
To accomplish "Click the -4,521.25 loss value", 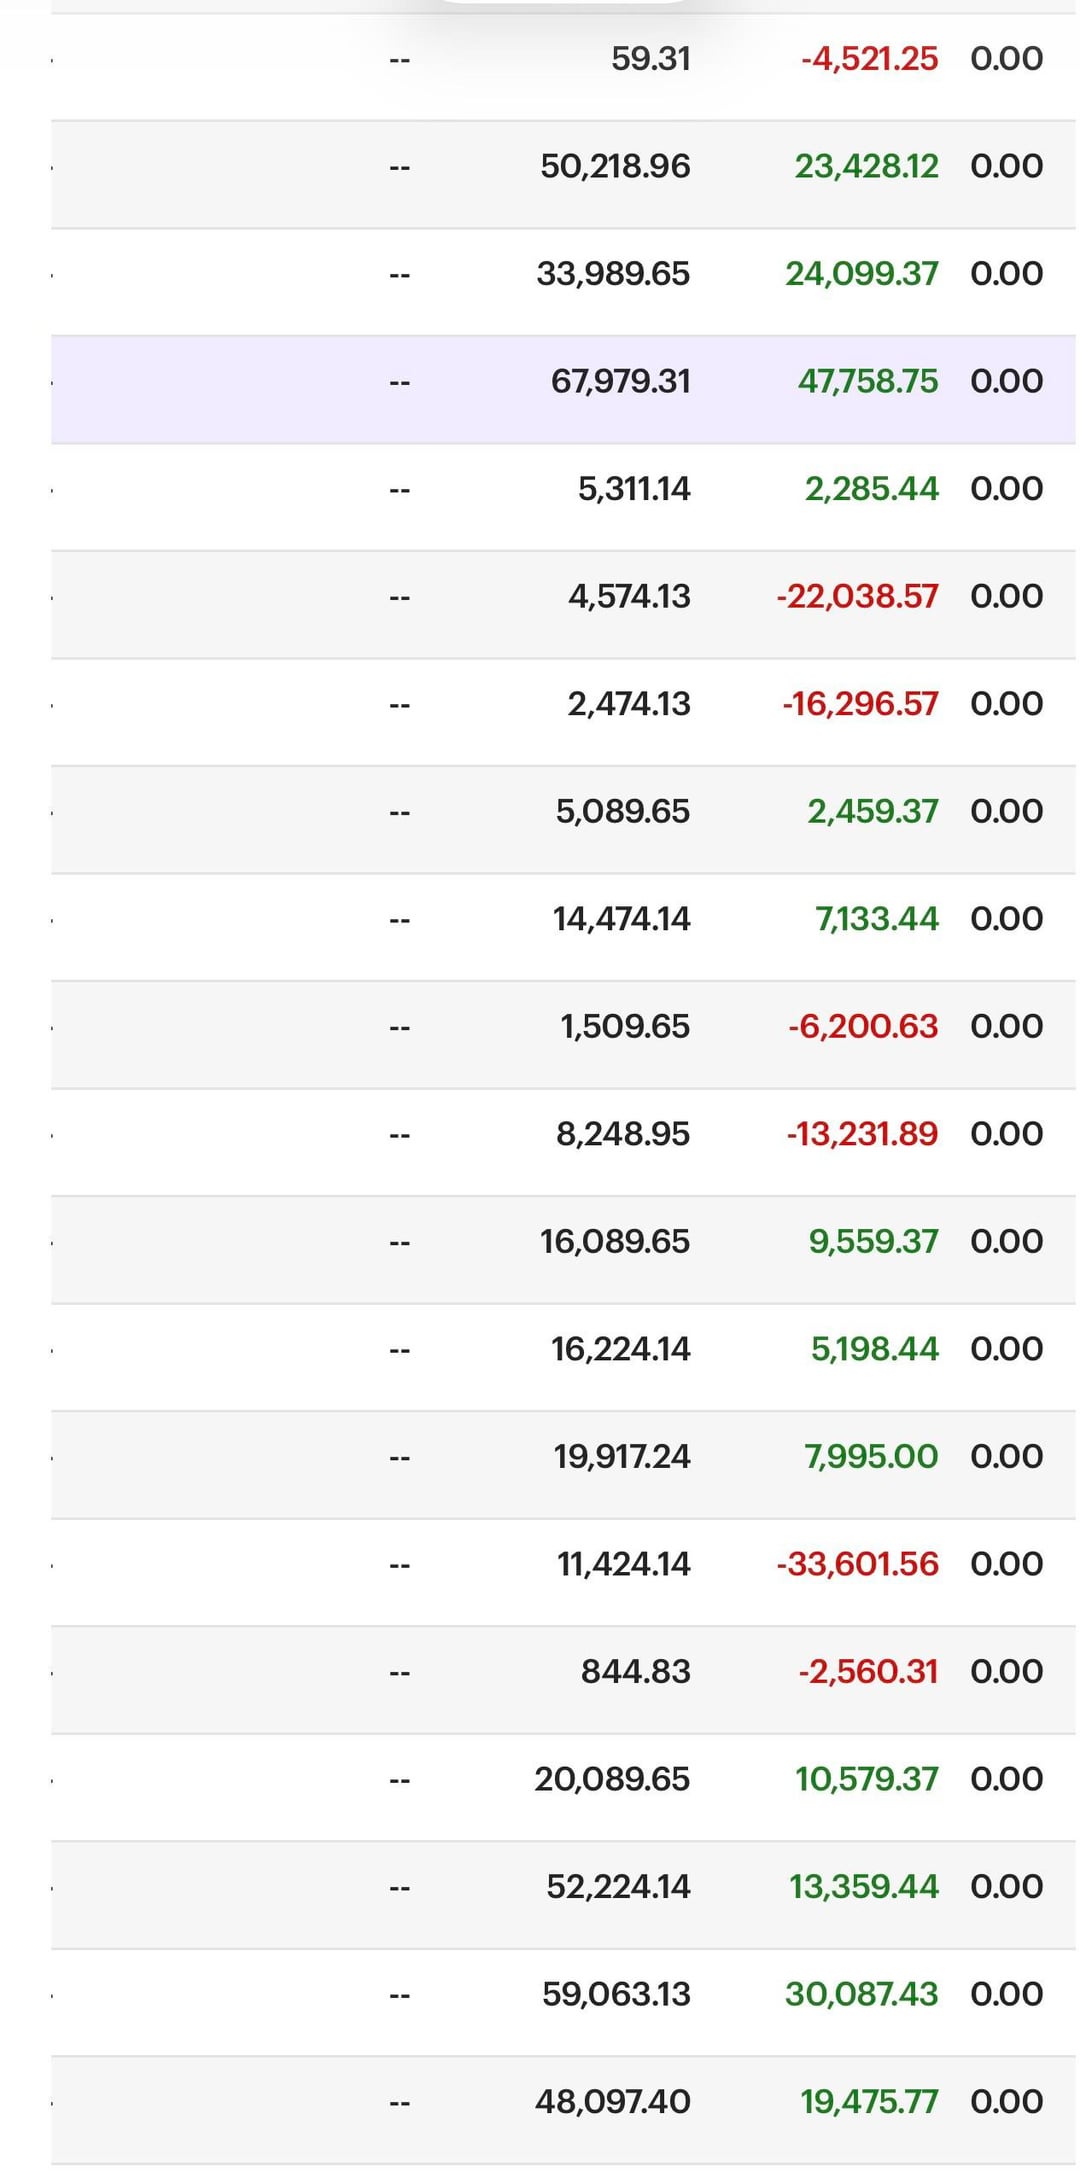I will 869,59.
